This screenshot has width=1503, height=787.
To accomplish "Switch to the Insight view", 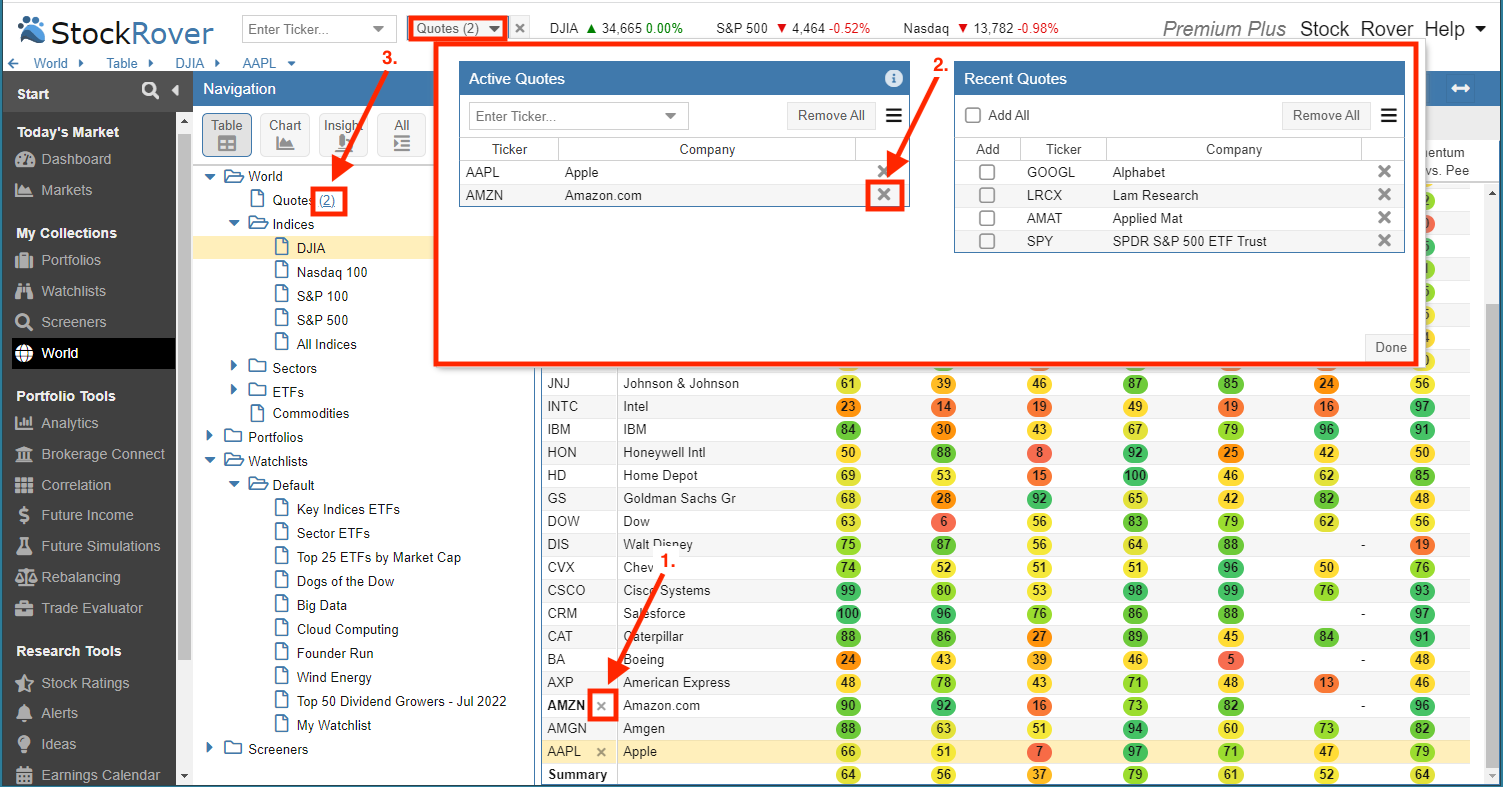I will [343, 135].
